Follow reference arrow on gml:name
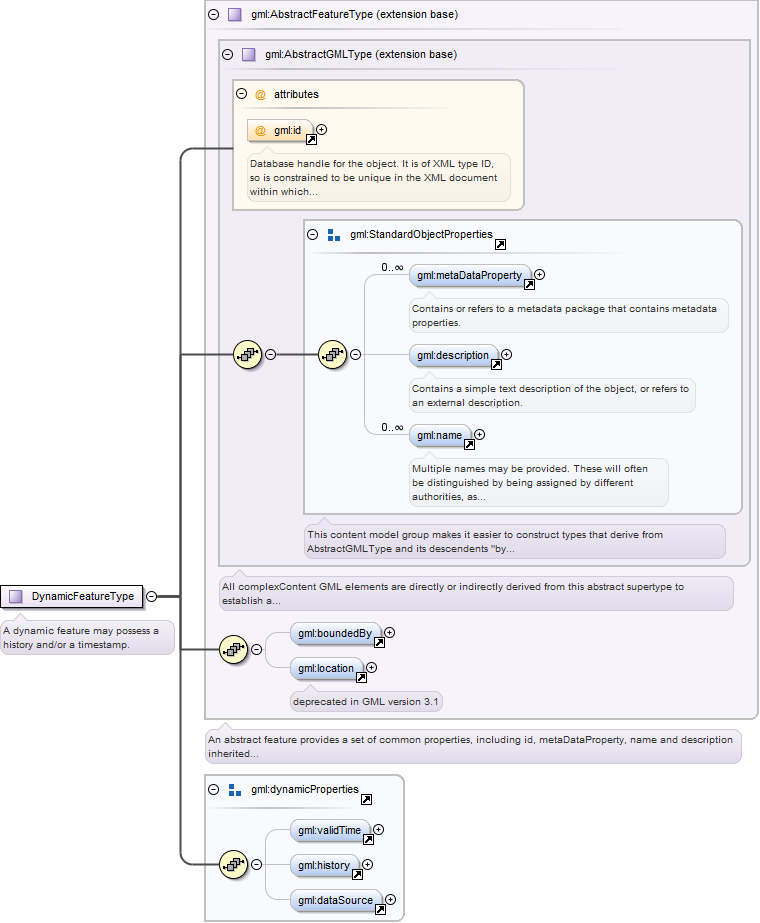 [x=469, y=444]
